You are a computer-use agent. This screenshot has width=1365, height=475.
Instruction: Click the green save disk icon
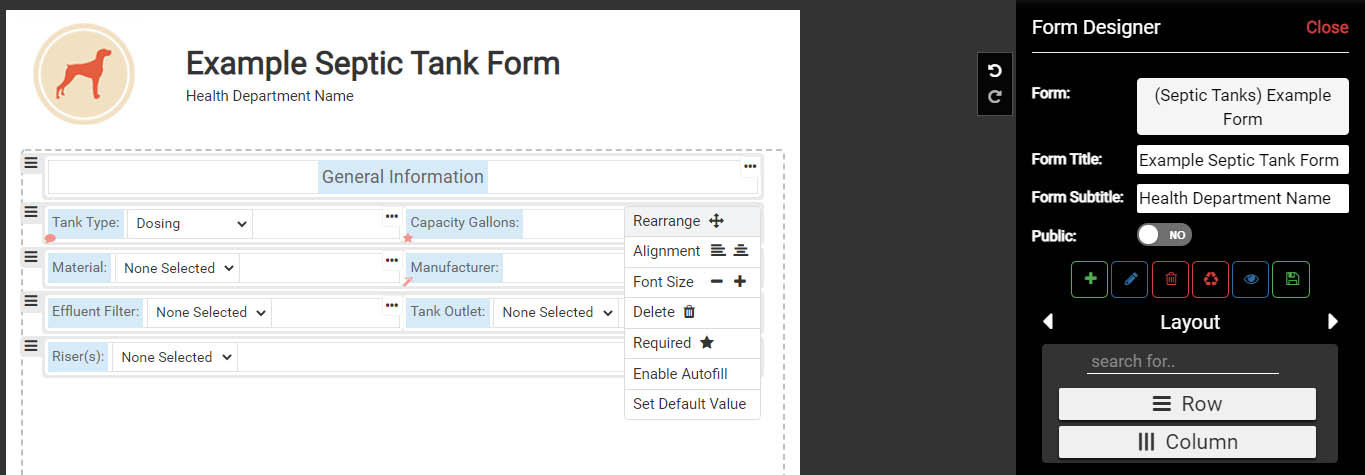coord(1291,280)
